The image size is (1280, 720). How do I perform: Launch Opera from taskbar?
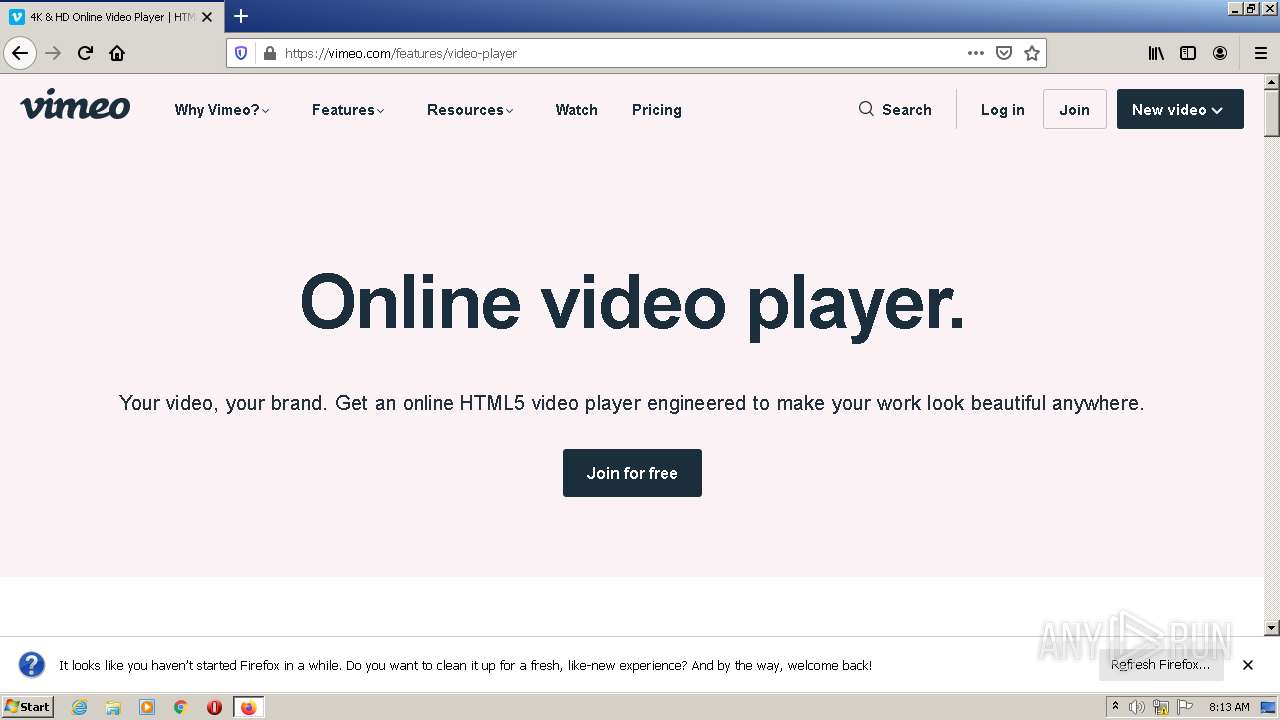coord(214,707)
